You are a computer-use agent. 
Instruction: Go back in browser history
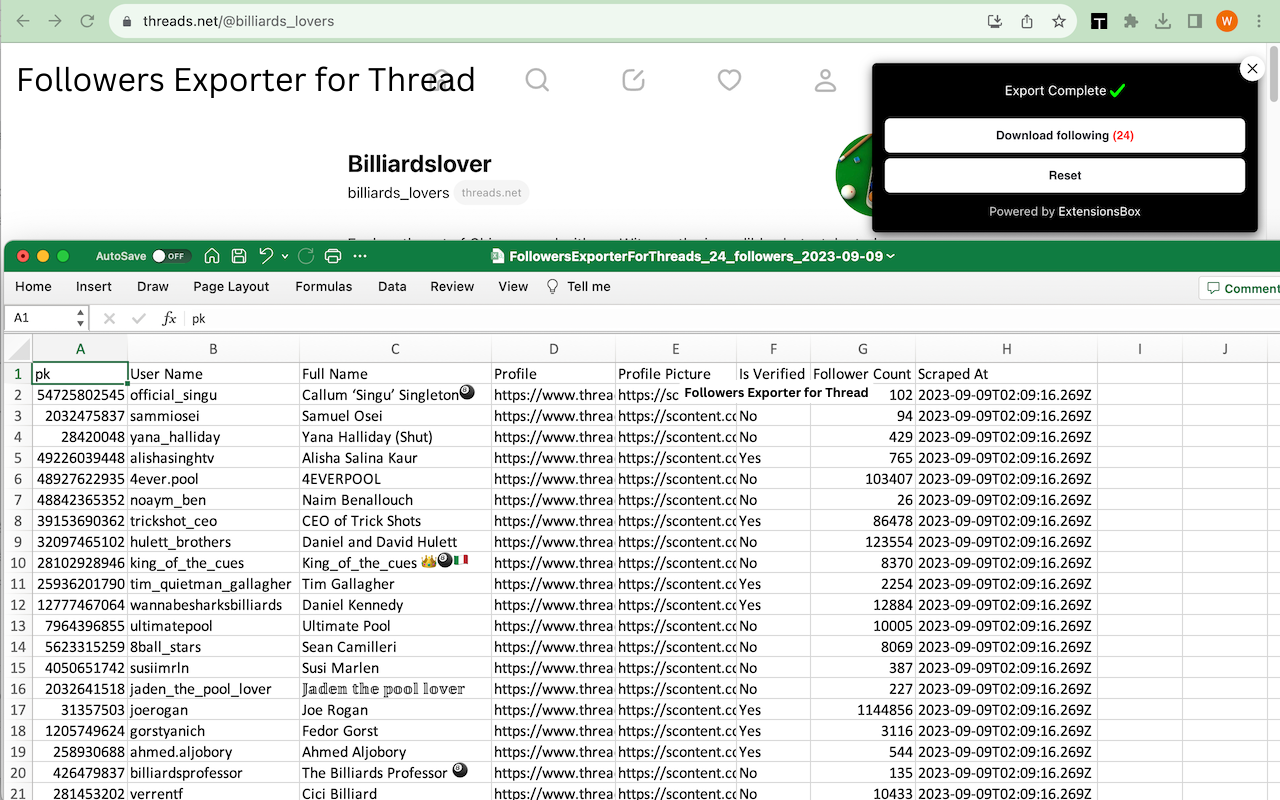23,21
